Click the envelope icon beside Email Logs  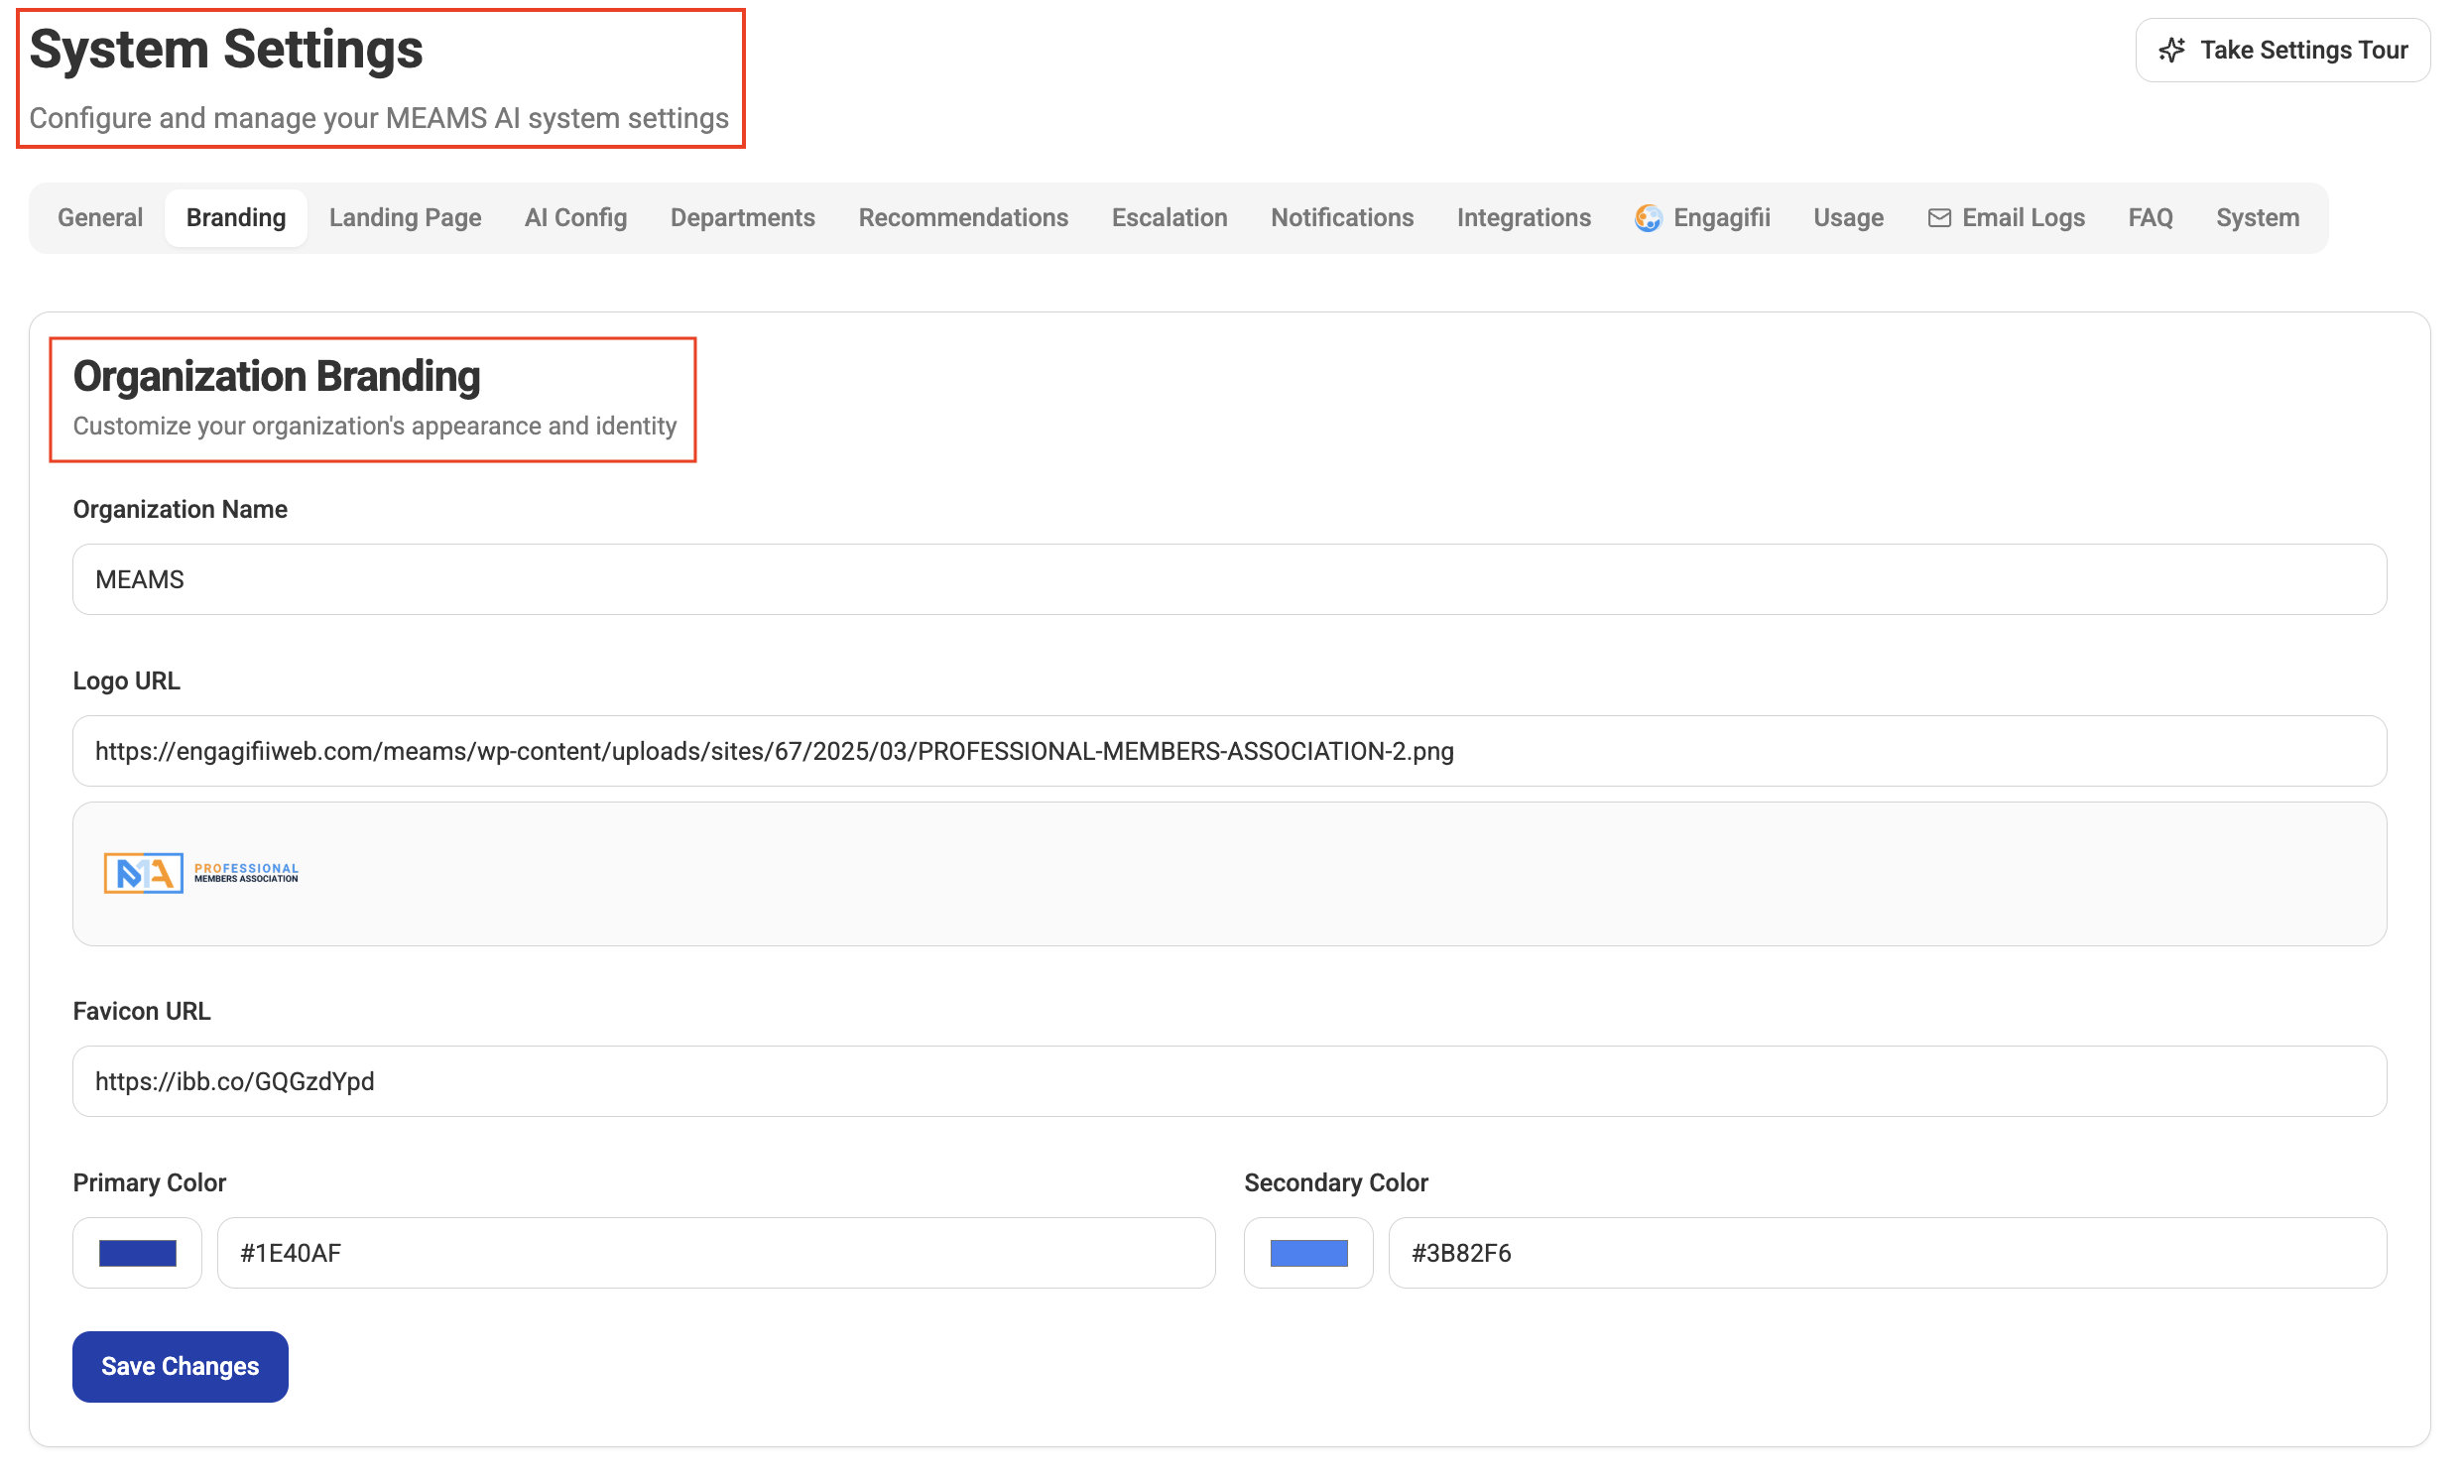[1939, 218]
